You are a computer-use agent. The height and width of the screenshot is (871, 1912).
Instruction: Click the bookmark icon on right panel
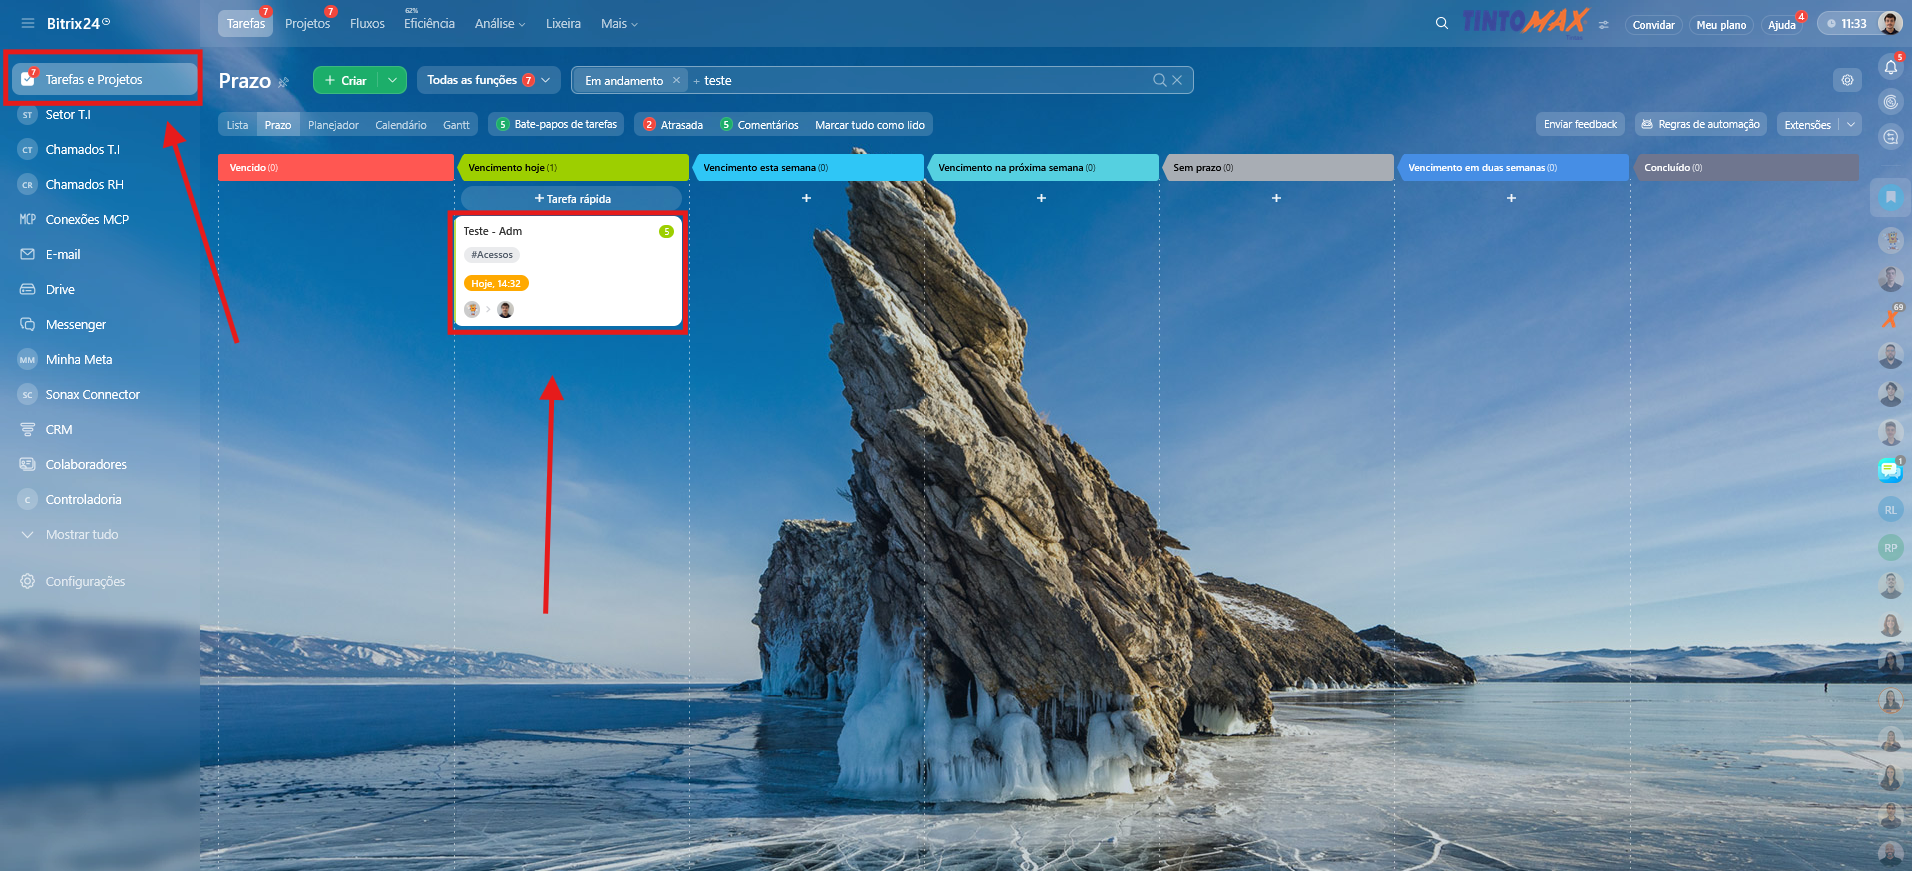[1890, 197]
